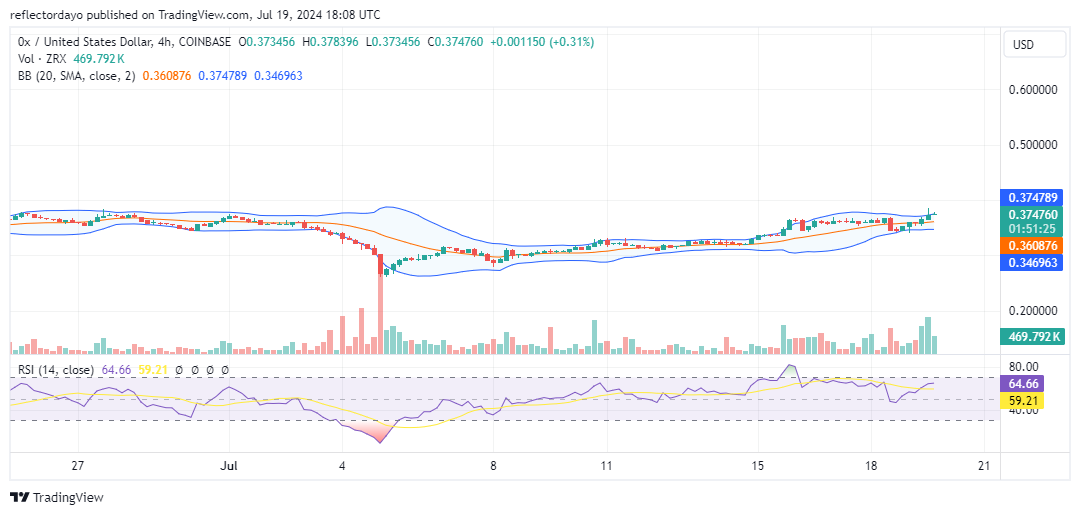Click the tallest red volume bar near July 5
Screen dimensions: 1080x515
[380, 313]
